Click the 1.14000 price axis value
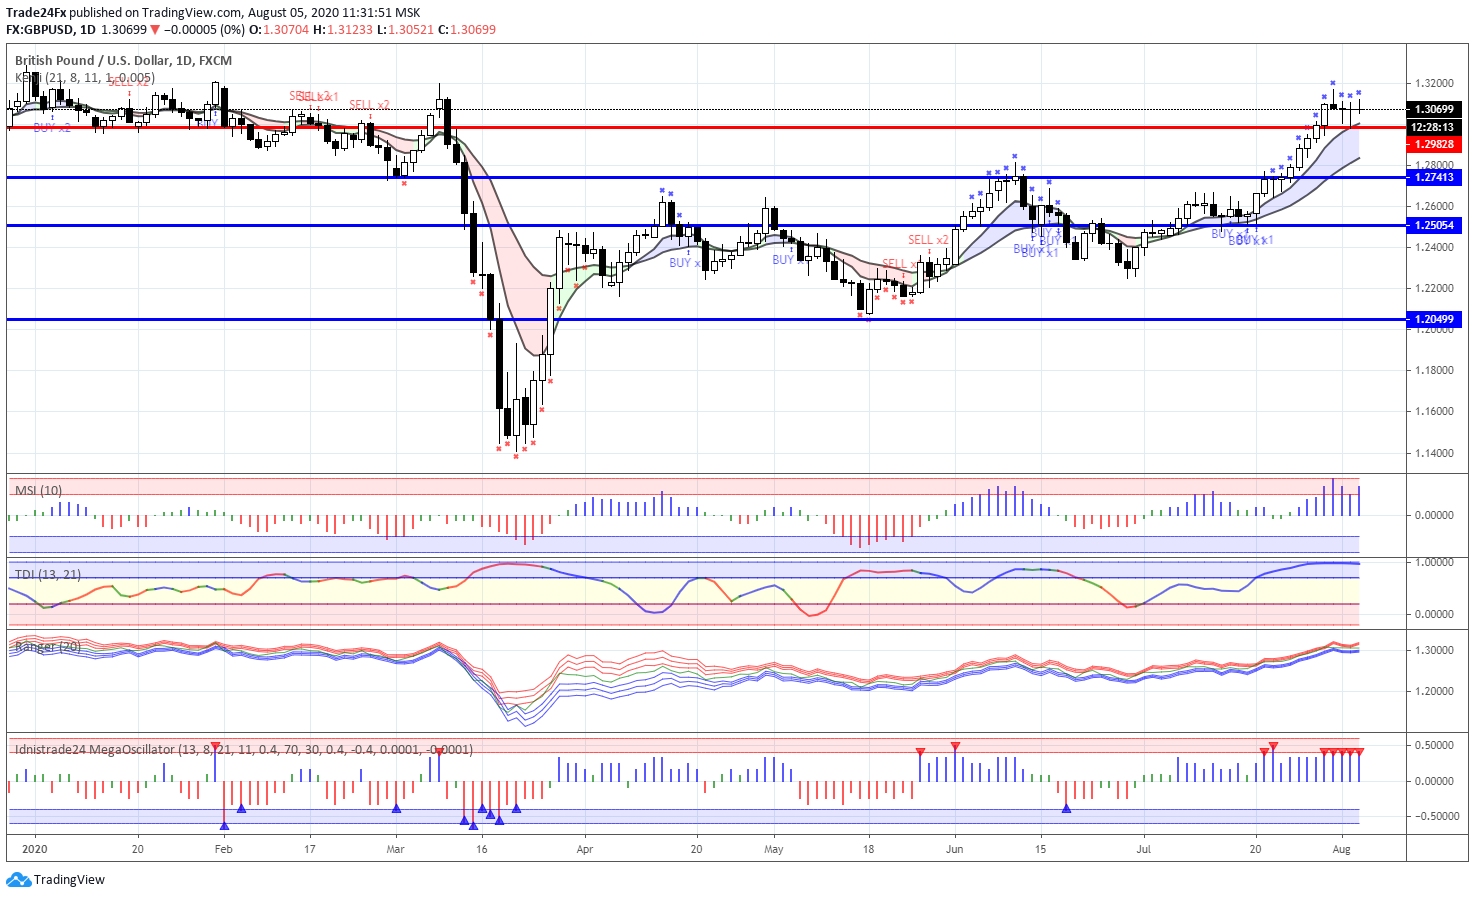1475x898 pixels. click(x=1434, y=453)
